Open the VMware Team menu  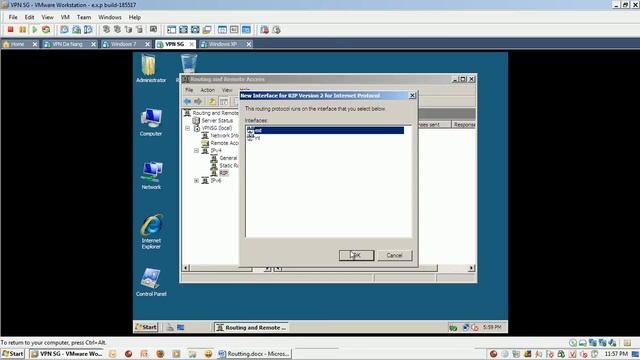coord(84,17)
